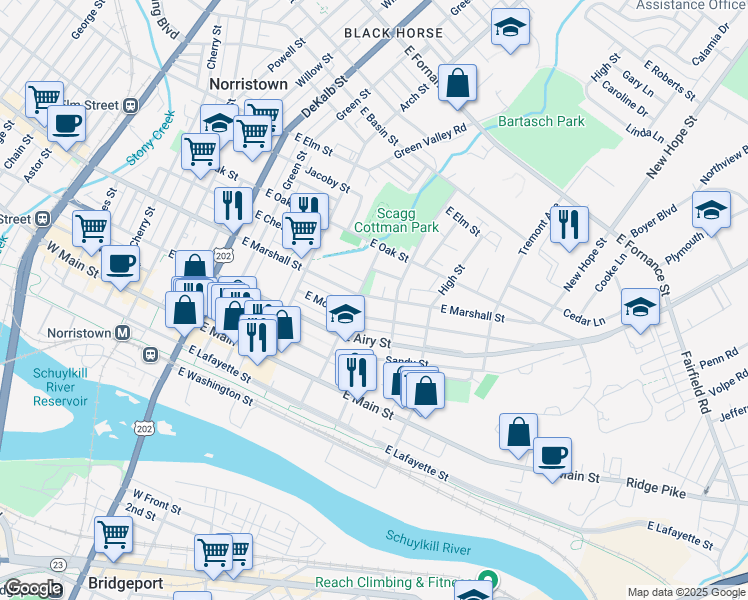The height and width of the screenshot is (600, 748).
Task: Click the Bartasch Park label
Action: (541, 121)
